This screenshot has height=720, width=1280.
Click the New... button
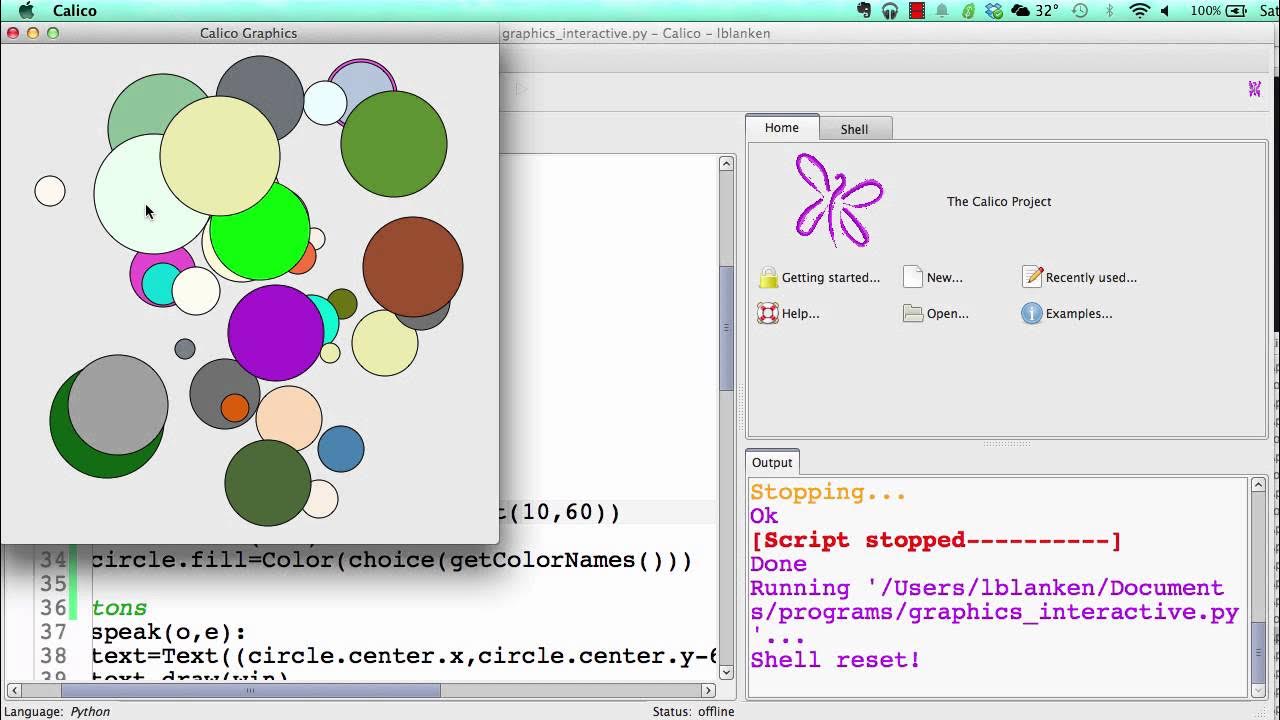[933, 277]
